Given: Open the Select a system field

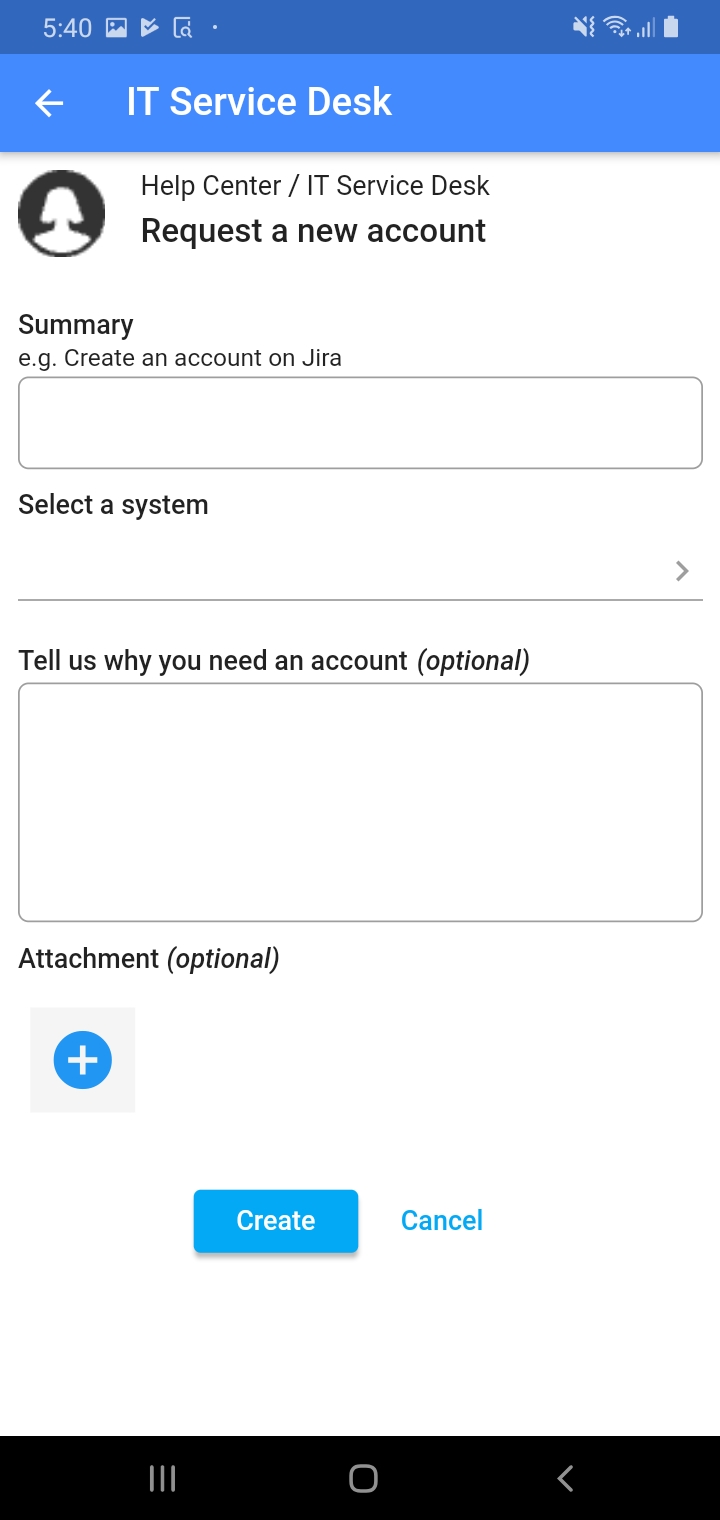Looking at the screenshot, I should click(x=340, y=571).
